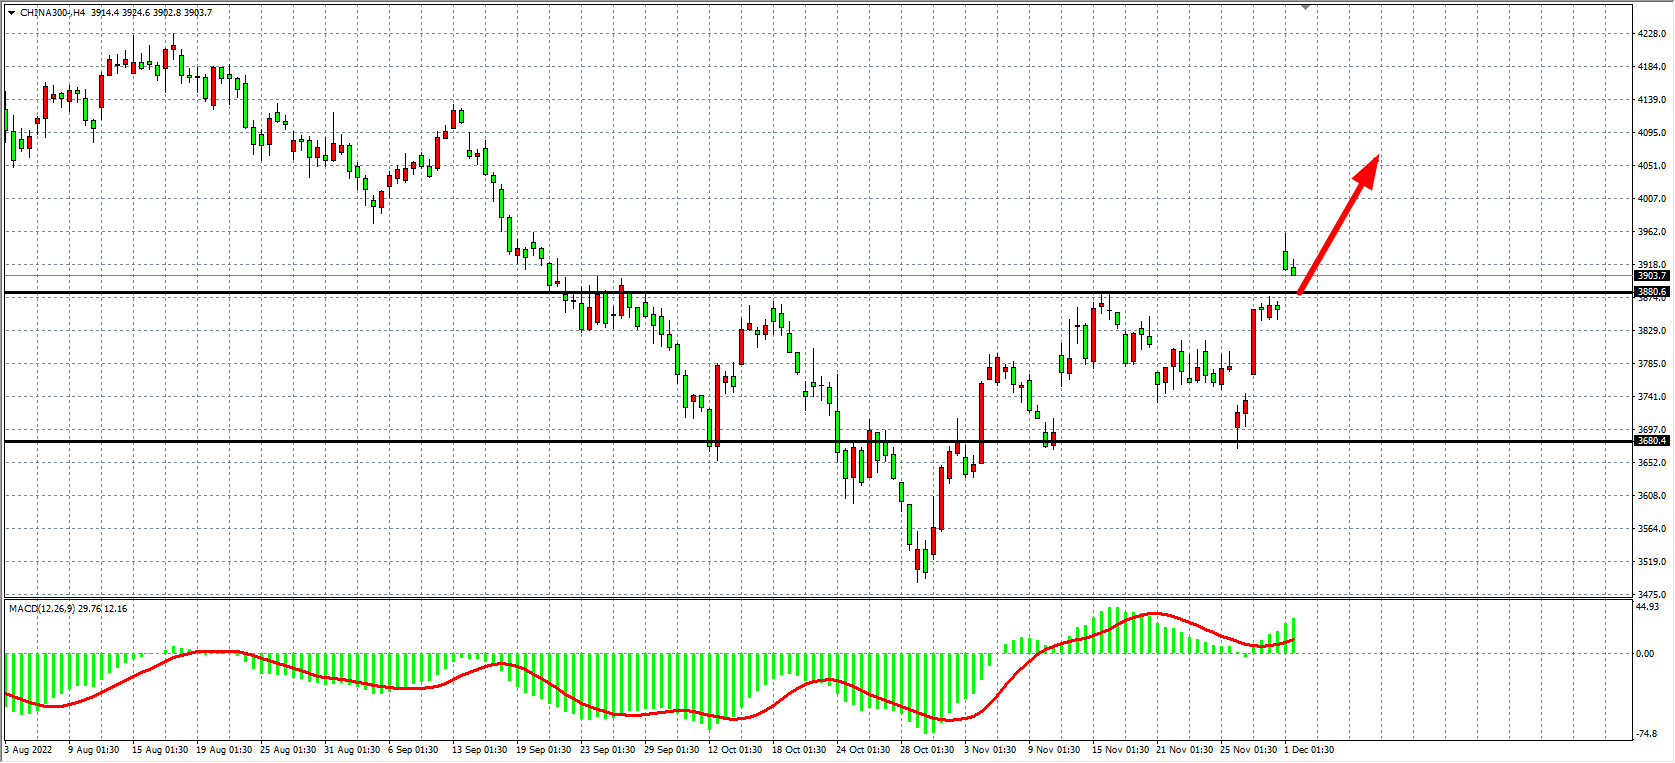Click the chart shift triangle marker at top

click(x=1305, y=7)
